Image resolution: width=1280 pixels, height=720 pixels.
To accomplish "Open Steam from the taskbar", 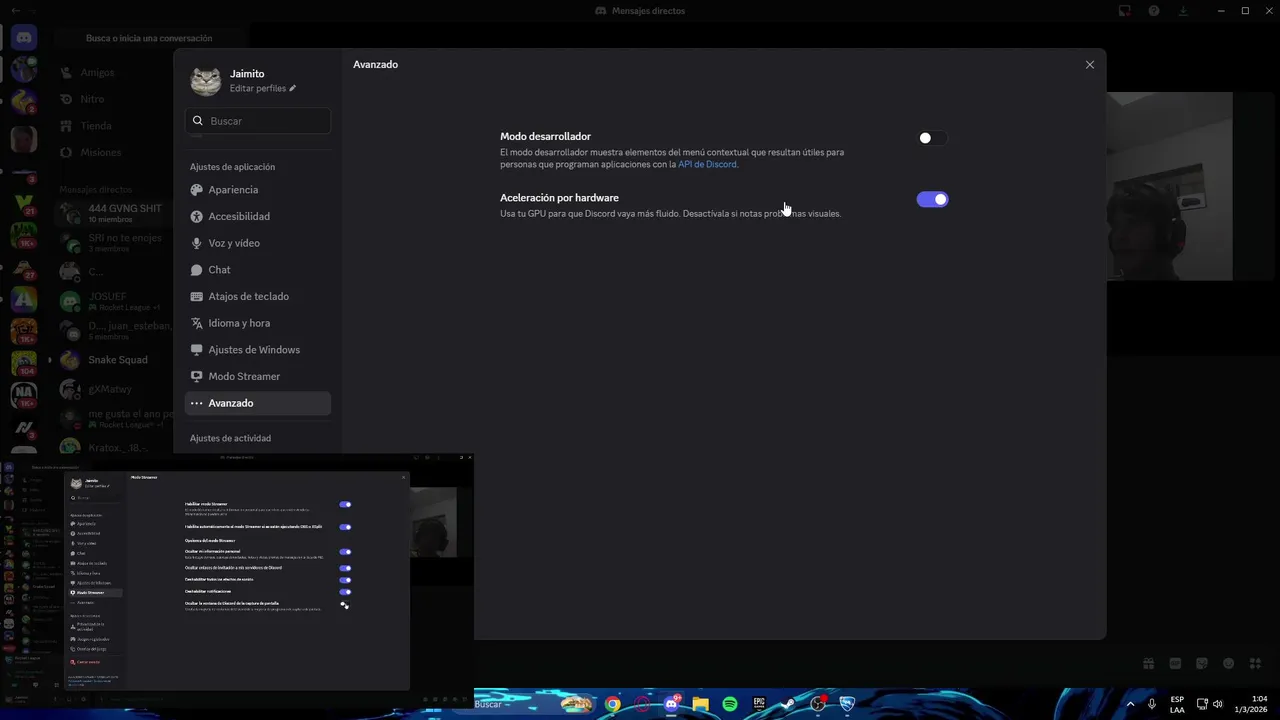I will [x=789, y=704].
